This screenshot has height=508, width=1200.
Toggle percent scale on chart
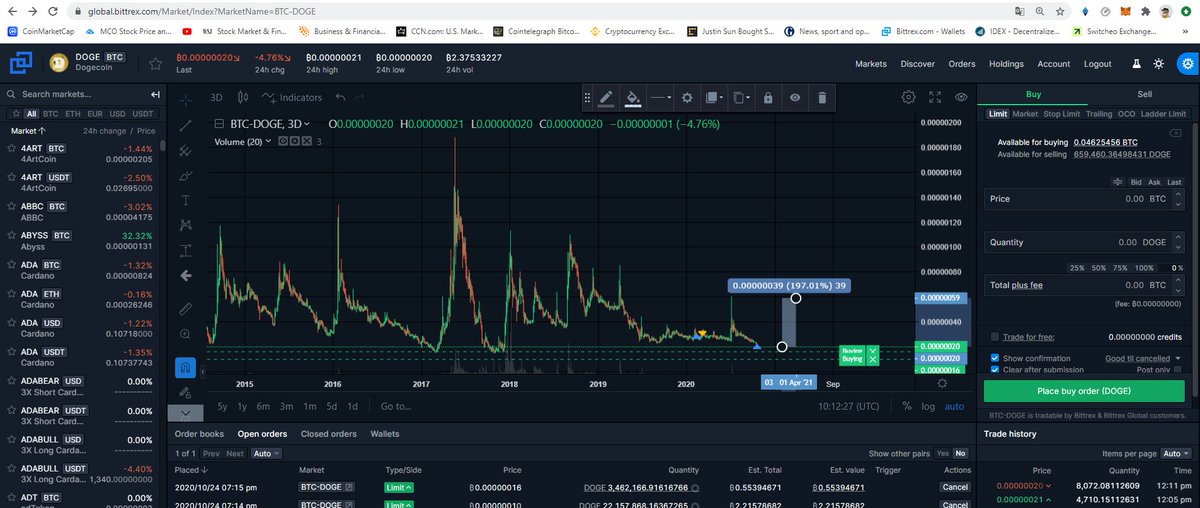coord(906,406)
